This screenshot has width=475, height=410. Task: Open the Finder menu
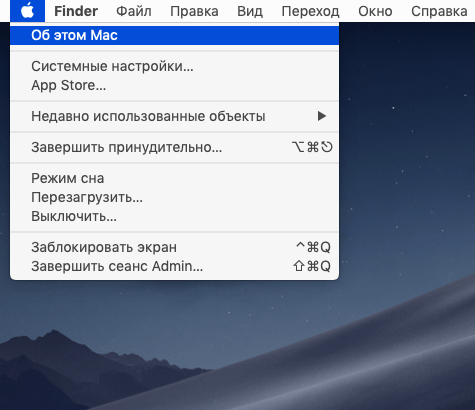tap(76, 11)
